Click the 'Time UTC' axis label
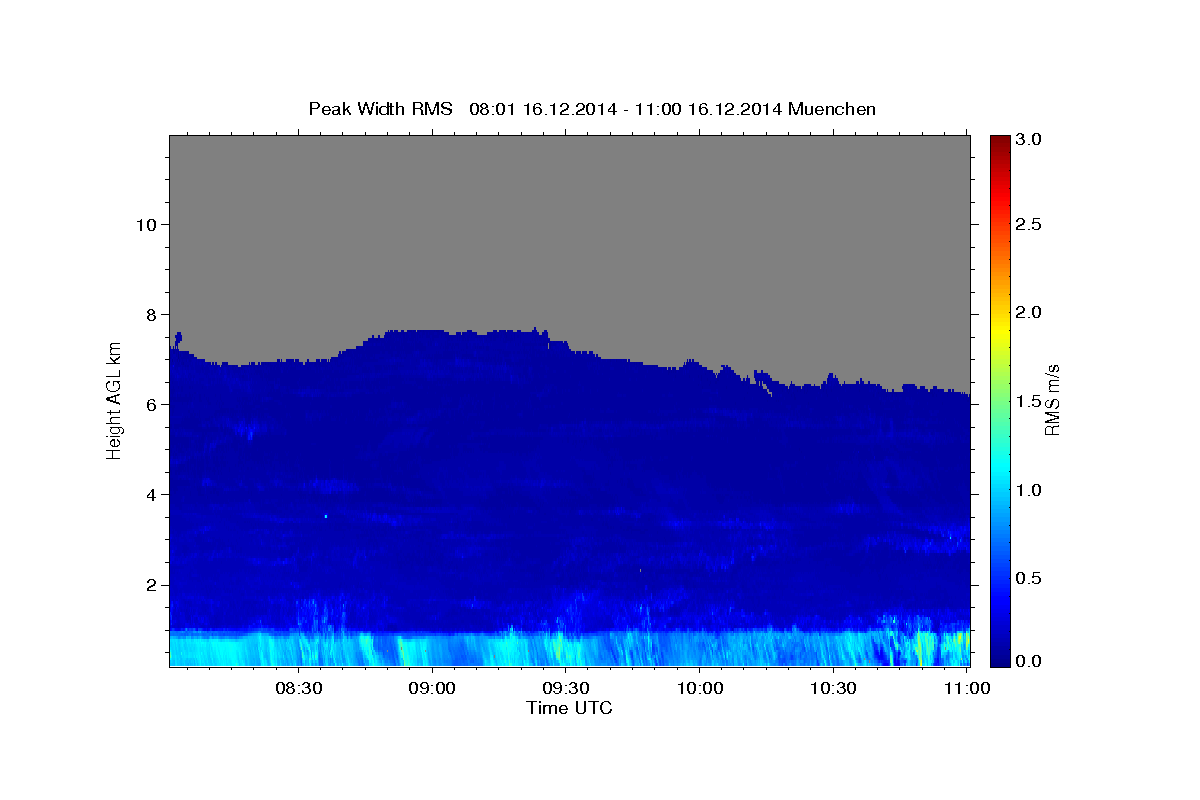 [569, 708]
